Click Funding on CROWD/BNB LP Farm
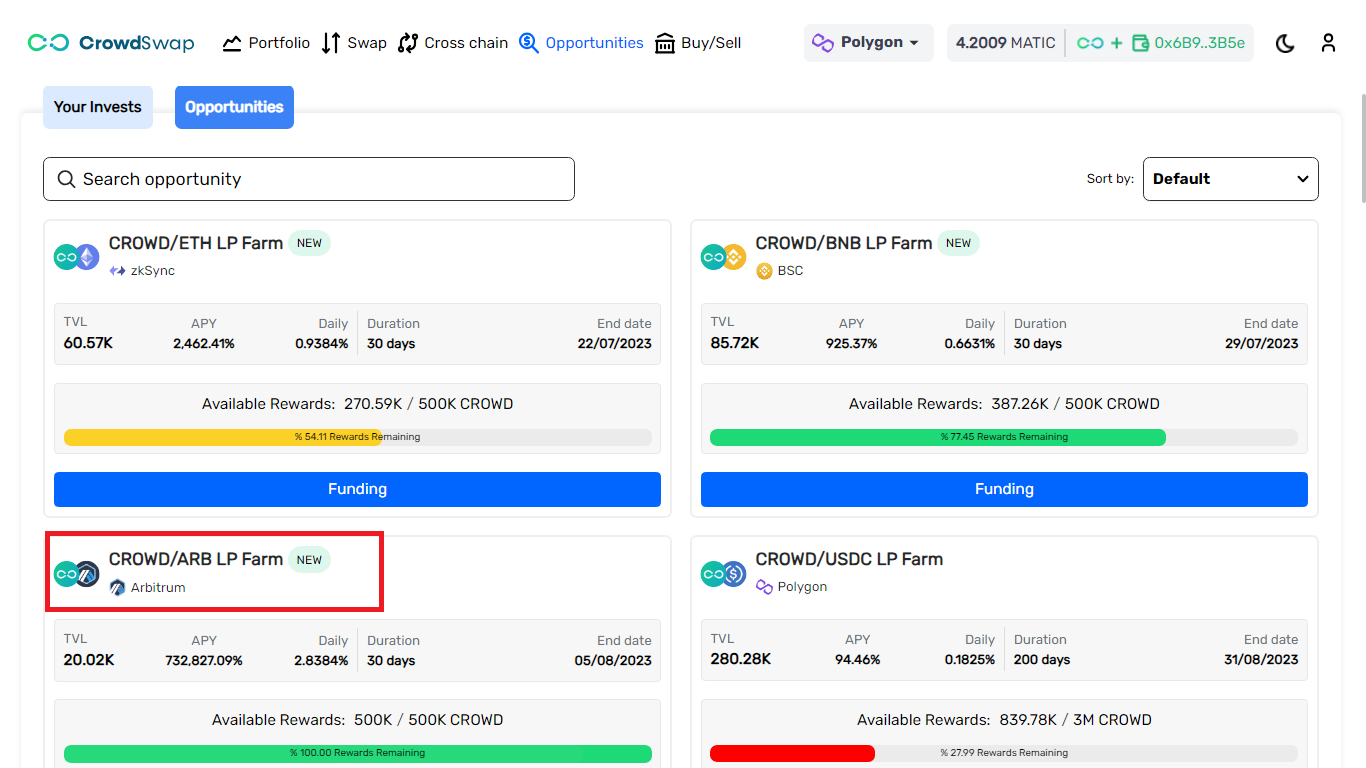1366x768 pixels. coord(1004,489)
